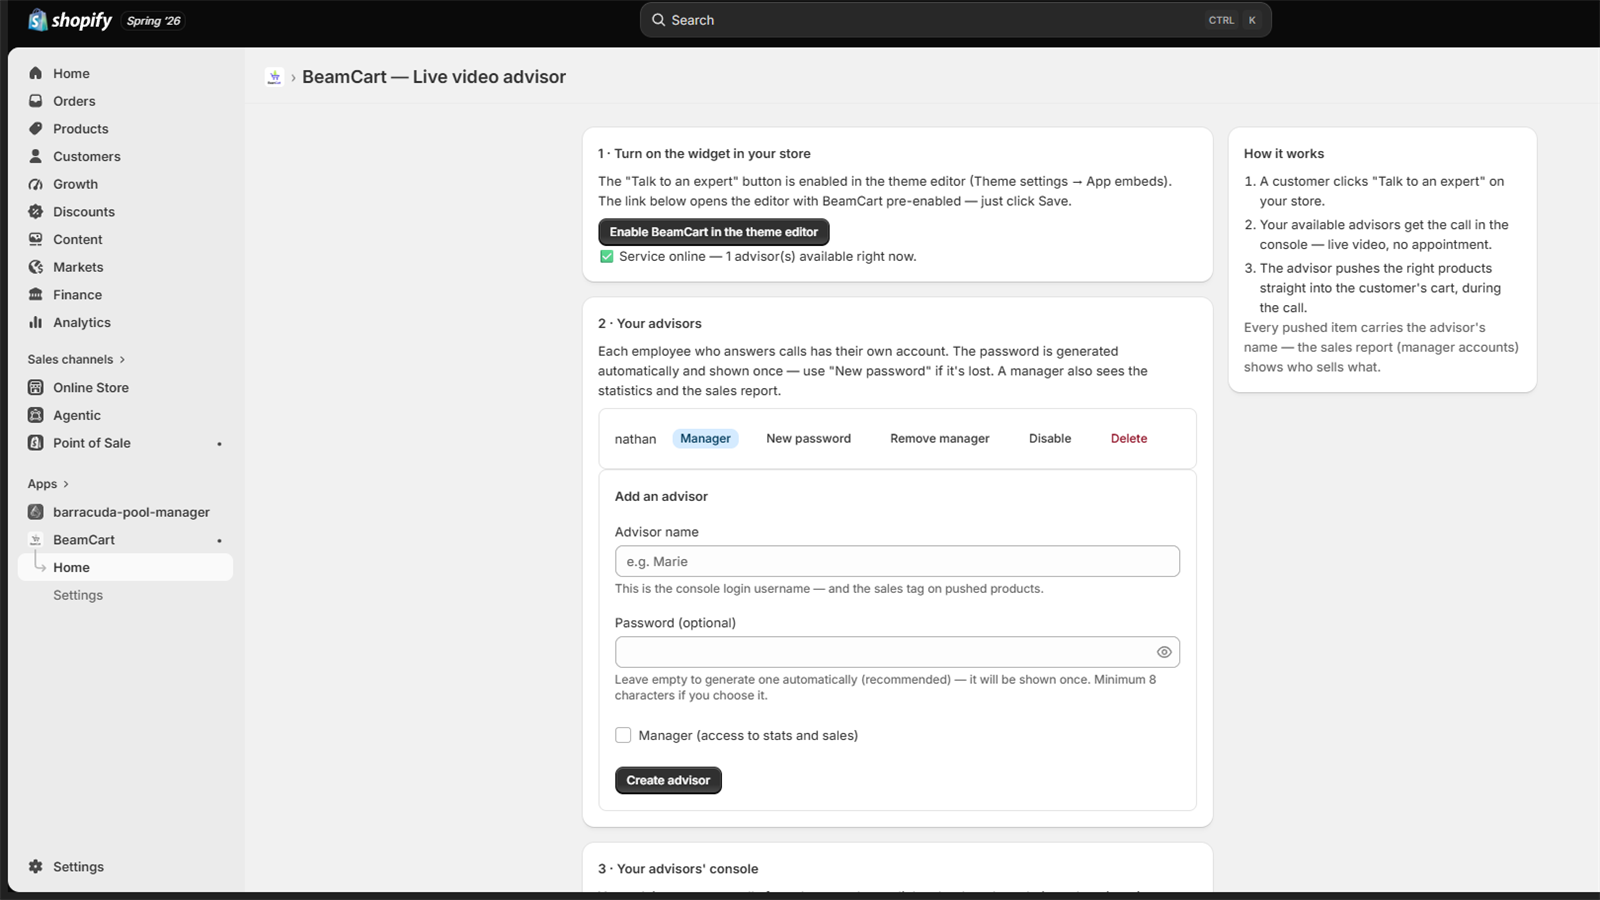Click the BeamCart pin dot in sidebar

point(219,541)
